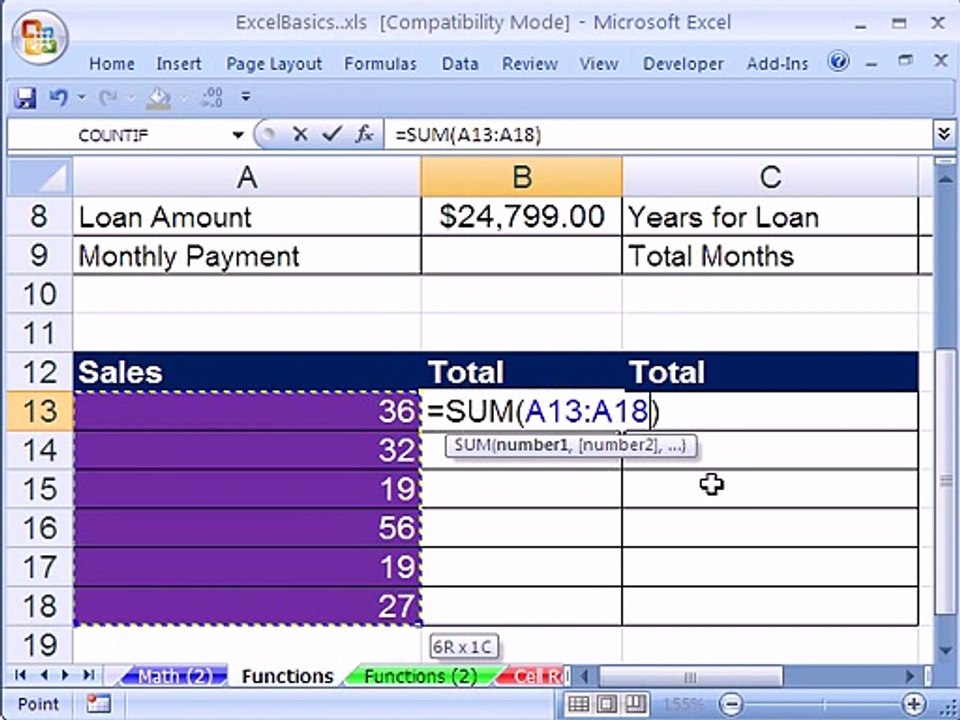The height and width of the screenshot is (720, 960).
Task: Click the Loan Amount cell
Action: pos(247,217)
